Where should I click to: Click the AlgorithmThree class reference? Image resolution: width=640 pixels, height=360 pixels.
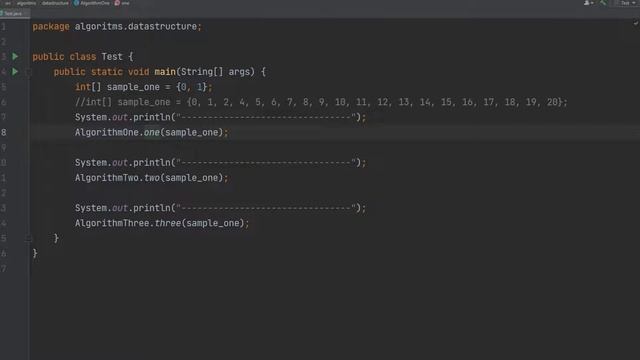point(112,223)
